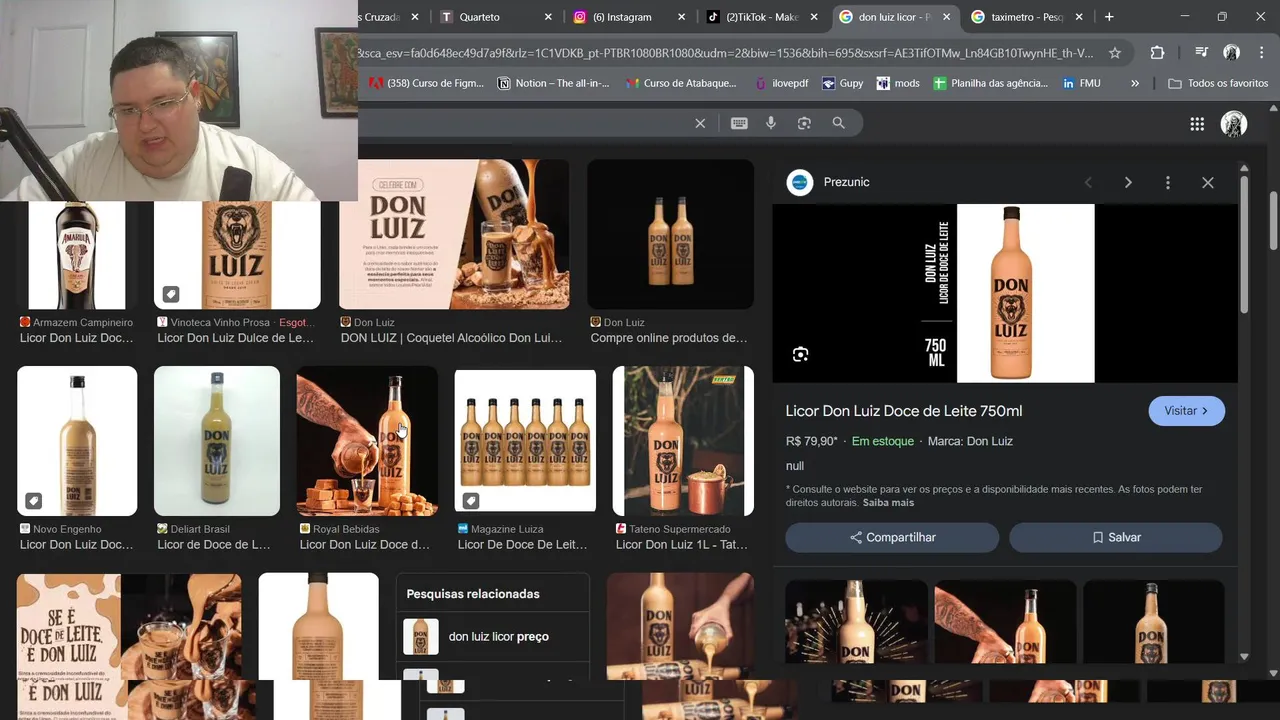Click the product tag on Magazine Luiza image
Image resolution: width=1280 pixels, height=720 pixels.
point(471,500)
